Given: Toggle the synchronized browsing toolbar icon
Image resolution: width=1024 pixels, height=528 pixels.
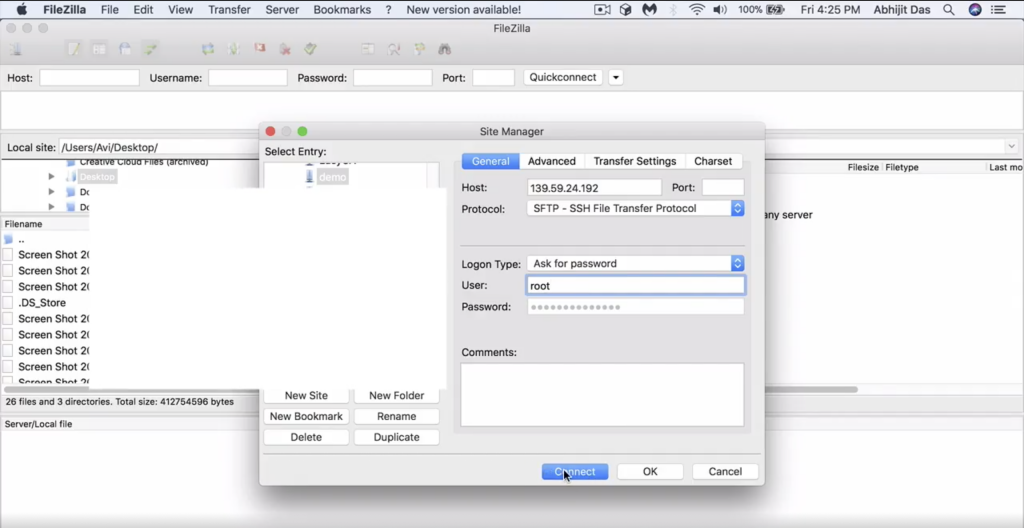Looking at the screenshot, I should coord(419,50).
